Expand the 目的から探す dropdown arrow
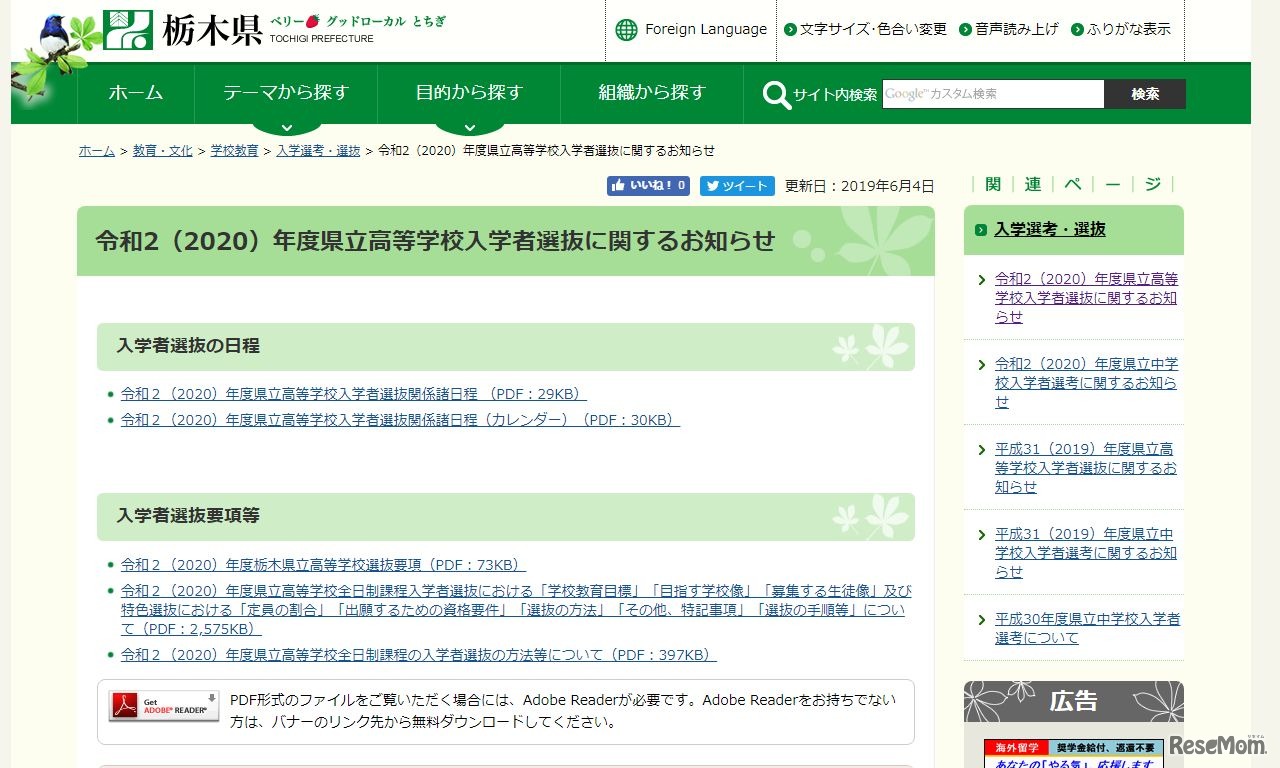Screen dimensions: 1280x768 [469, 125]
